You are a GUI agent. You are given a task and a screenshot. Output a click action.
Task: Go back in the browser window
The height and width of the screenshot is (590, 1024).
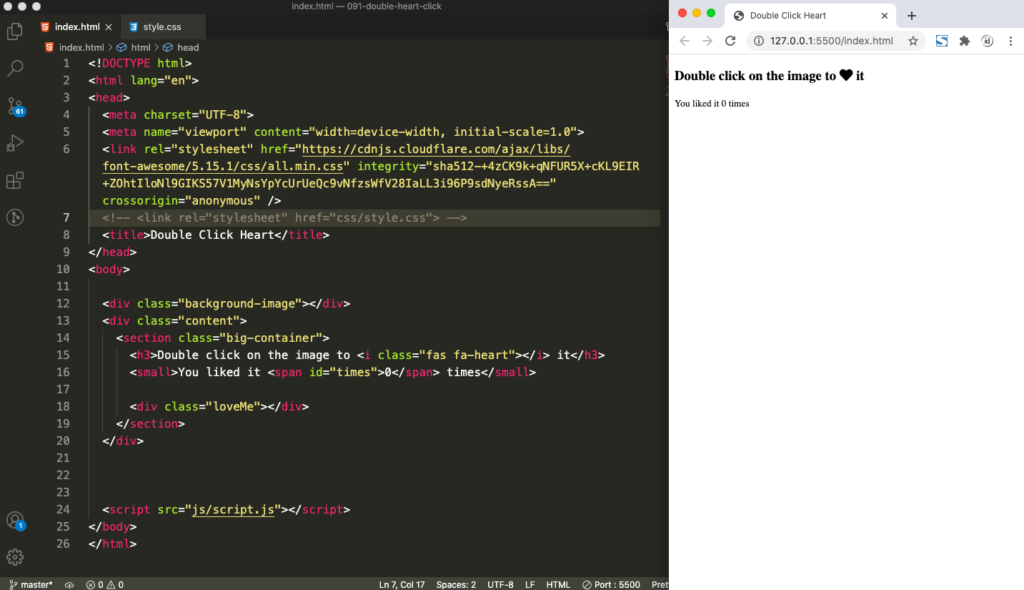(684, 41)
